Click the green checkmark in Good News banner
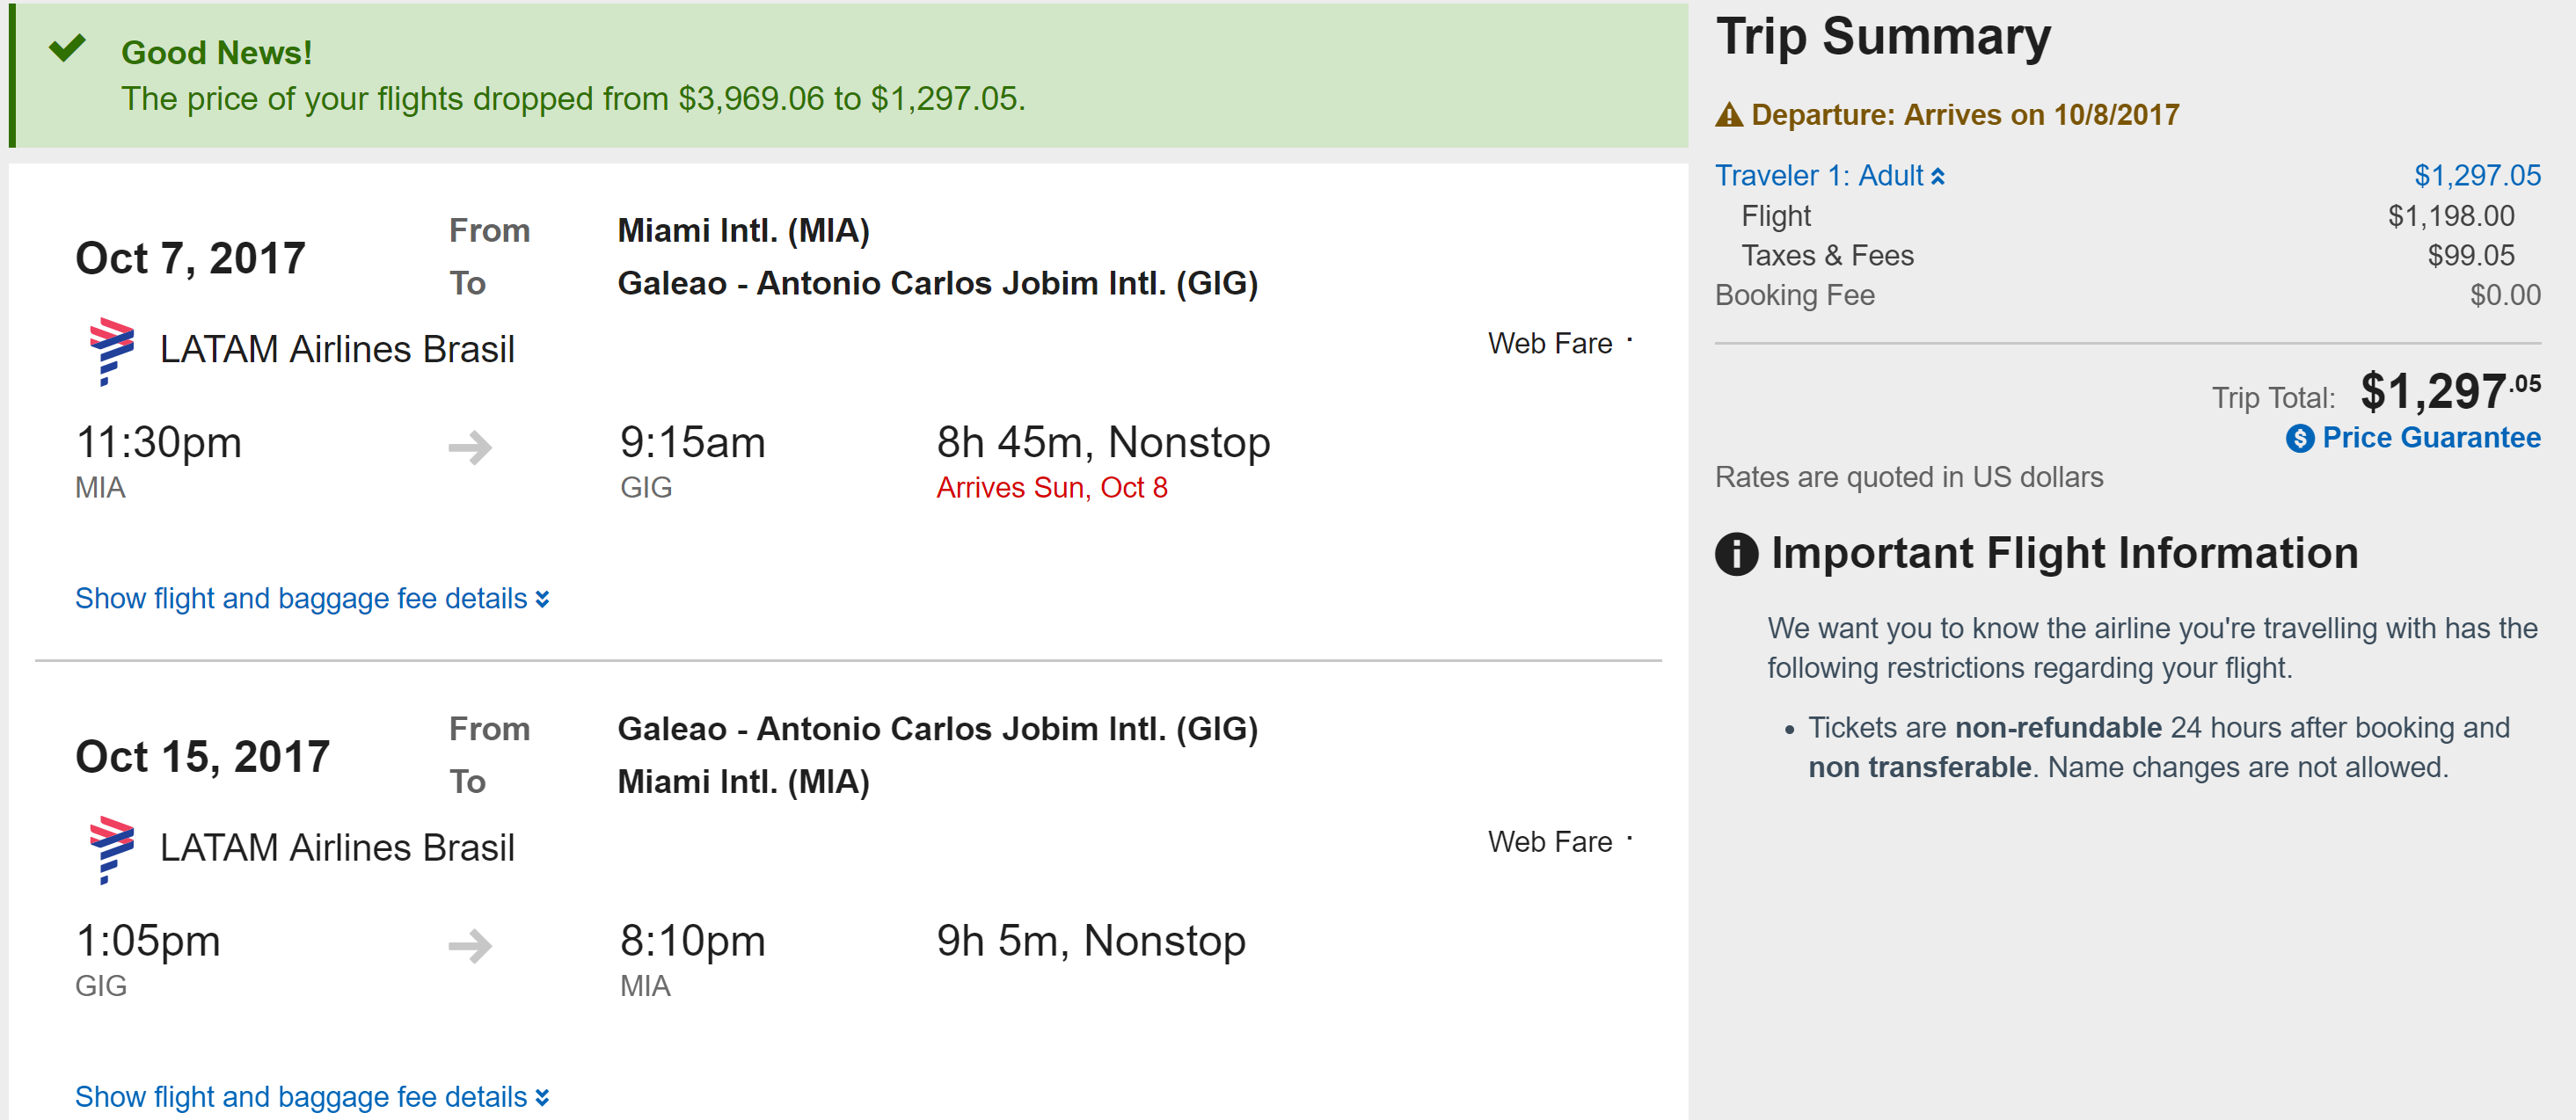Viewport: 2576px width, 1120px height. click(67, 48)
